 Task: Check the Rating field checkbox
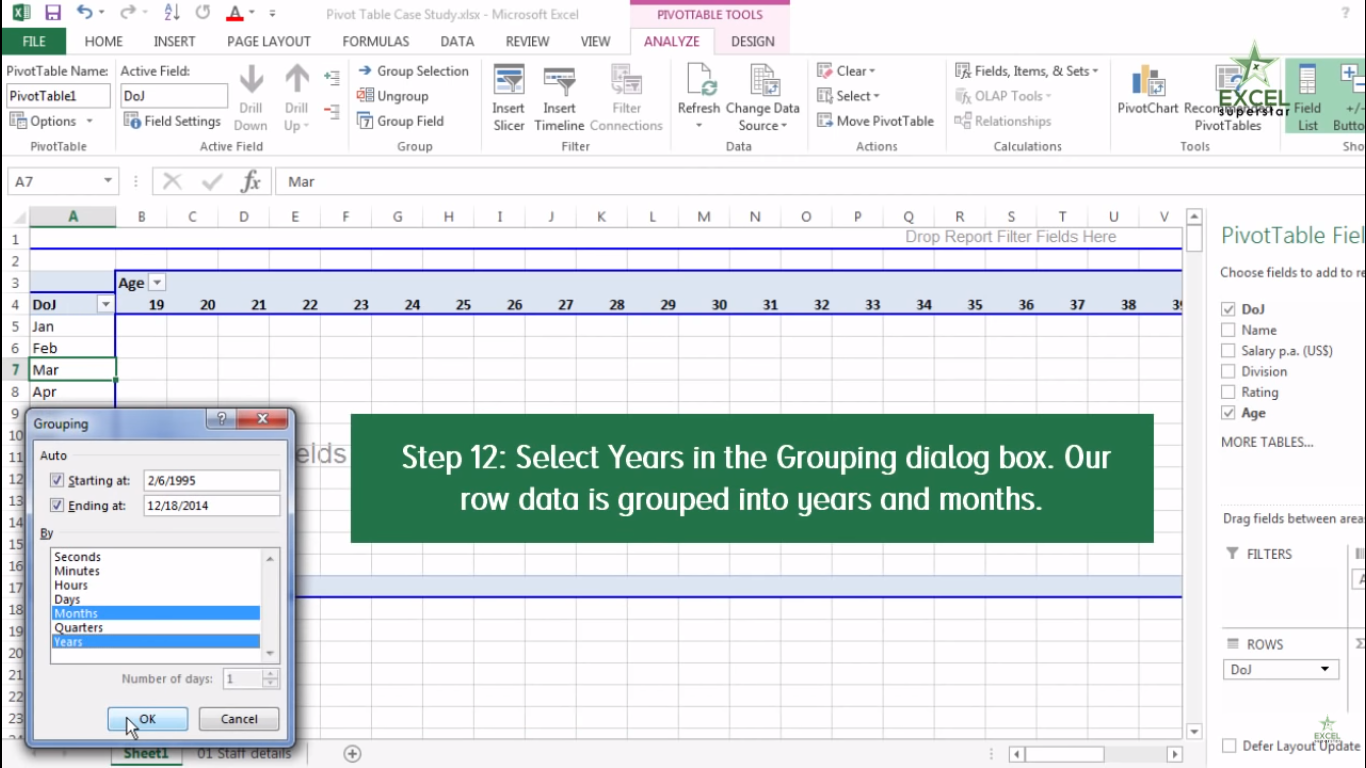(x=1228, y=393)
